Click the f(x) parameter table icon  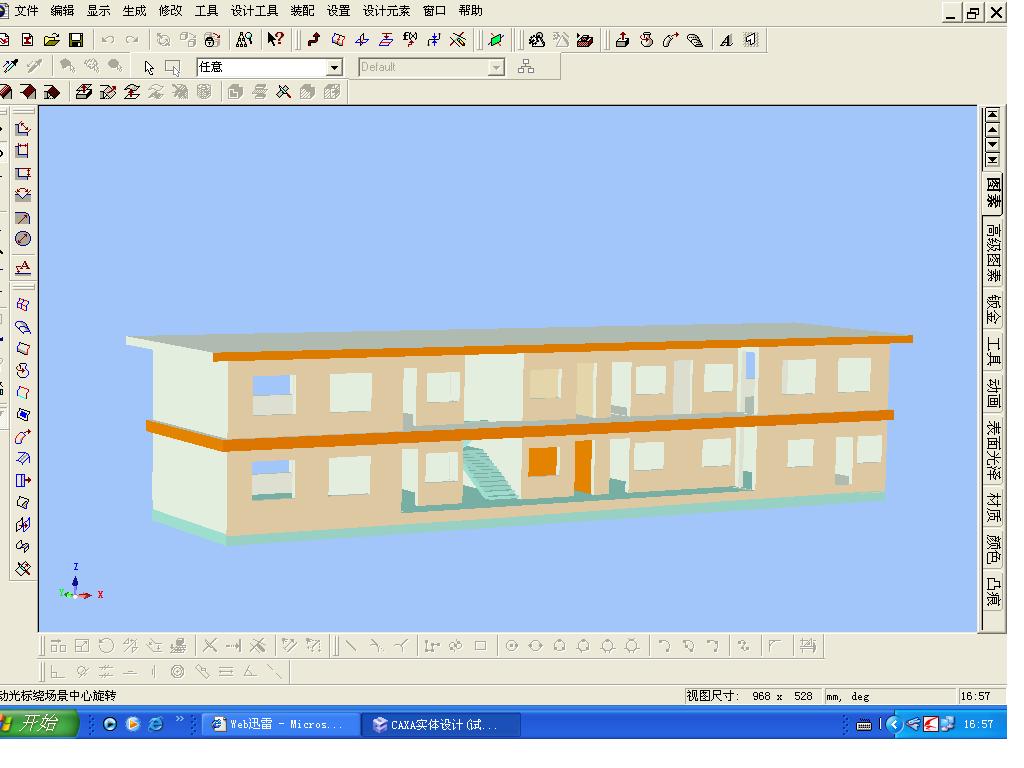click(410, 40)
